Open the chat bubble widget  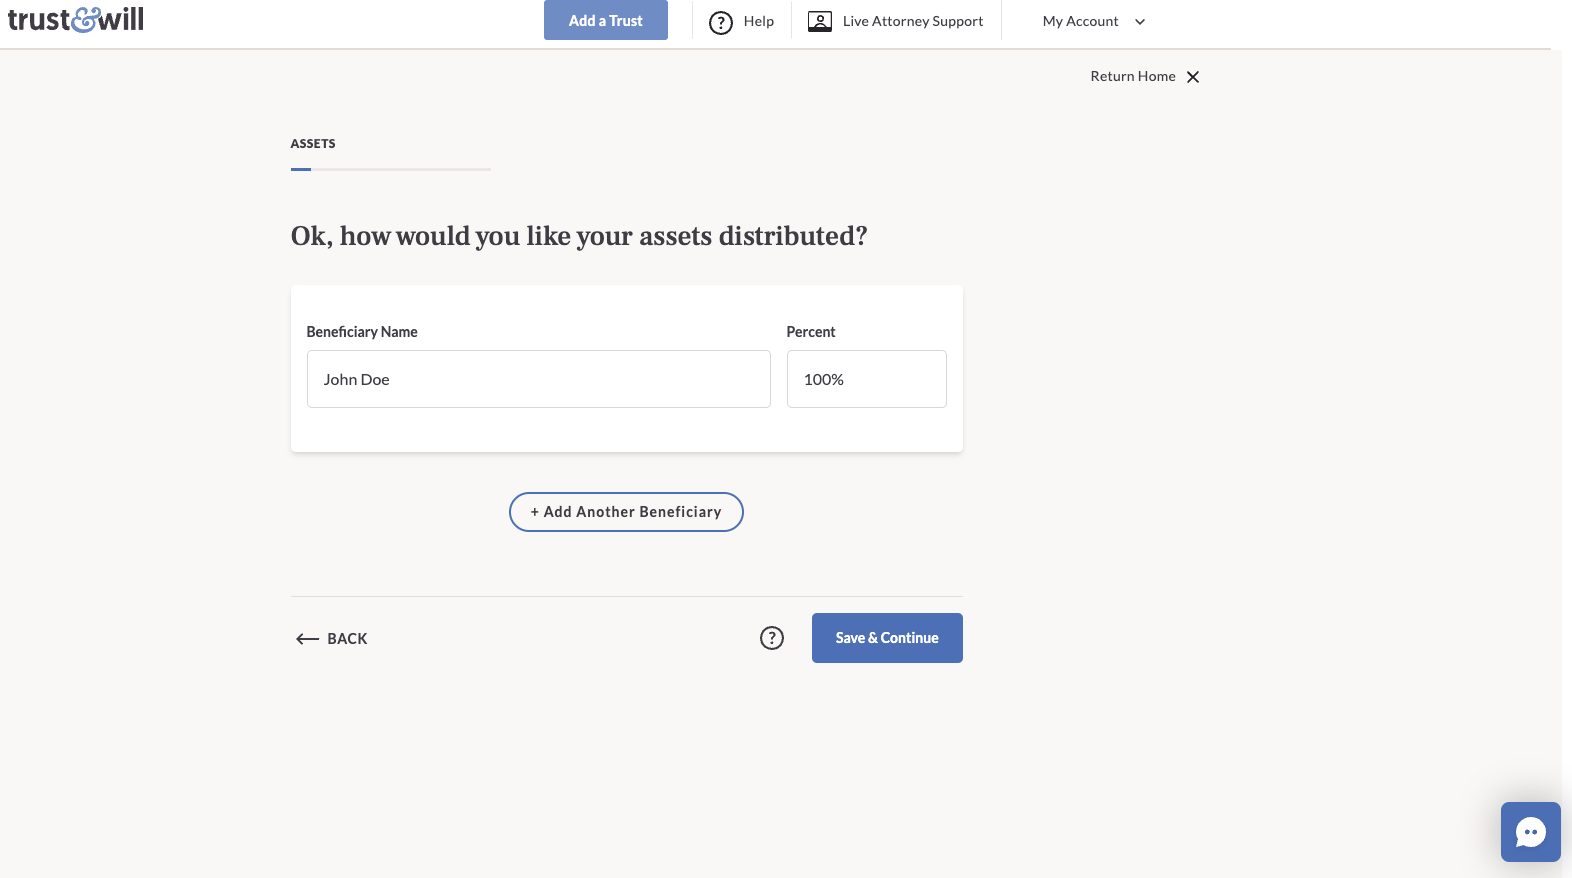[x=1530, y=832]
